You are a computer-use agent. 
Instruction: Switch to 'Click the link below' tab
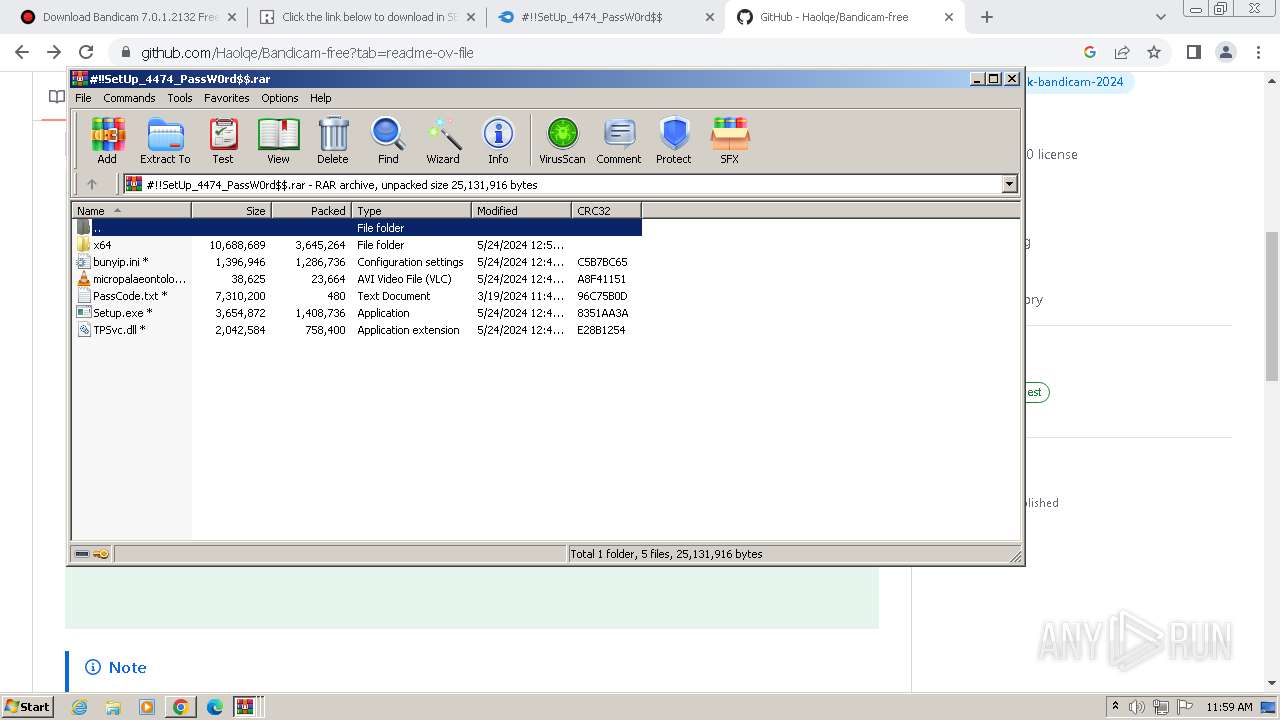pyautogui.click(x=369, y=17)
